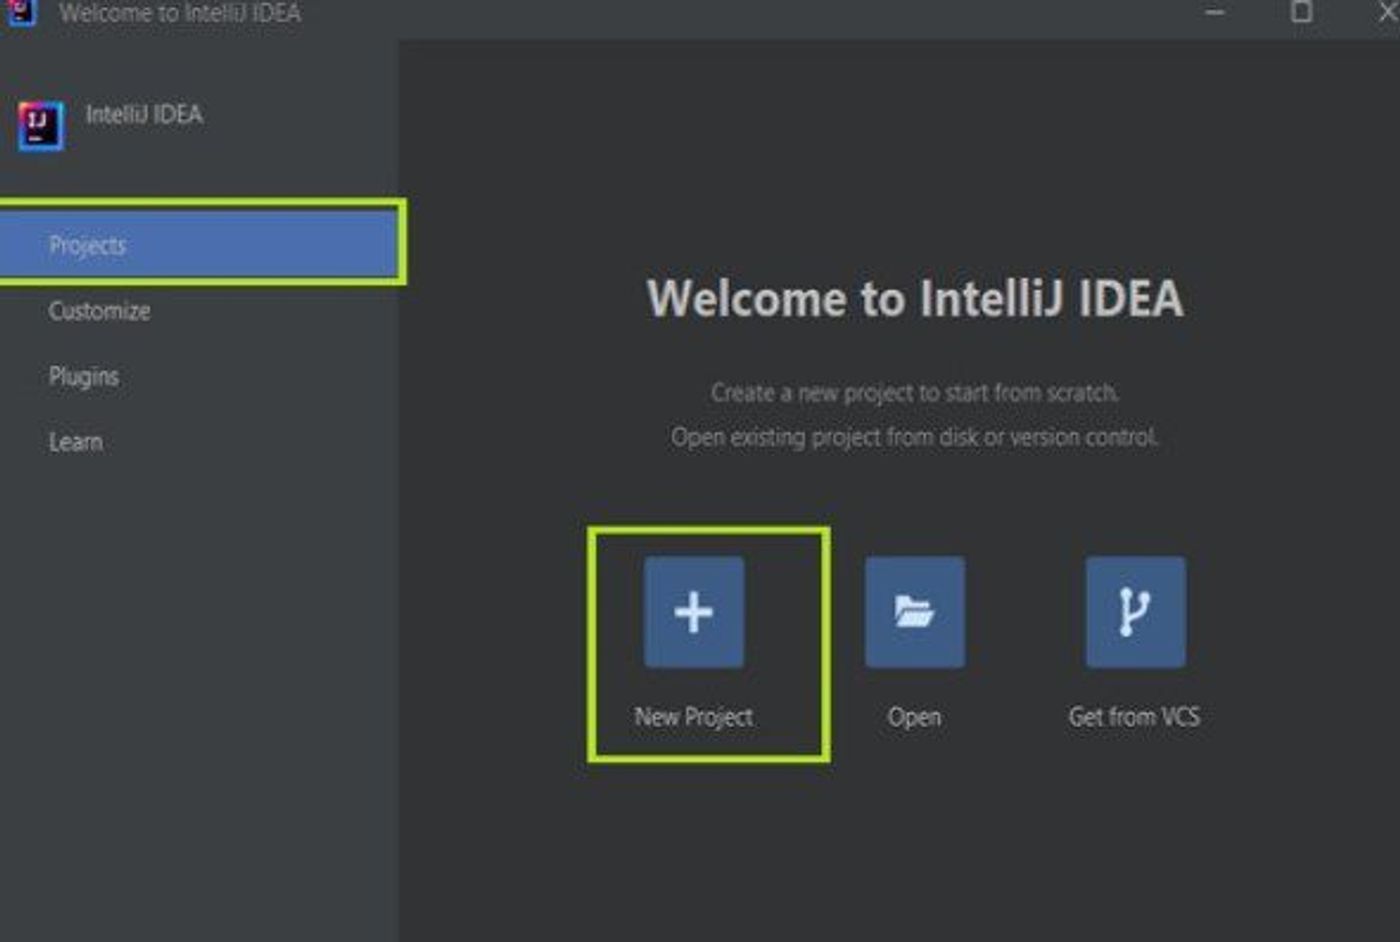Click the Get from VCS branch icon
The height and width of the screenshot is (942, 1400).
1136,612
